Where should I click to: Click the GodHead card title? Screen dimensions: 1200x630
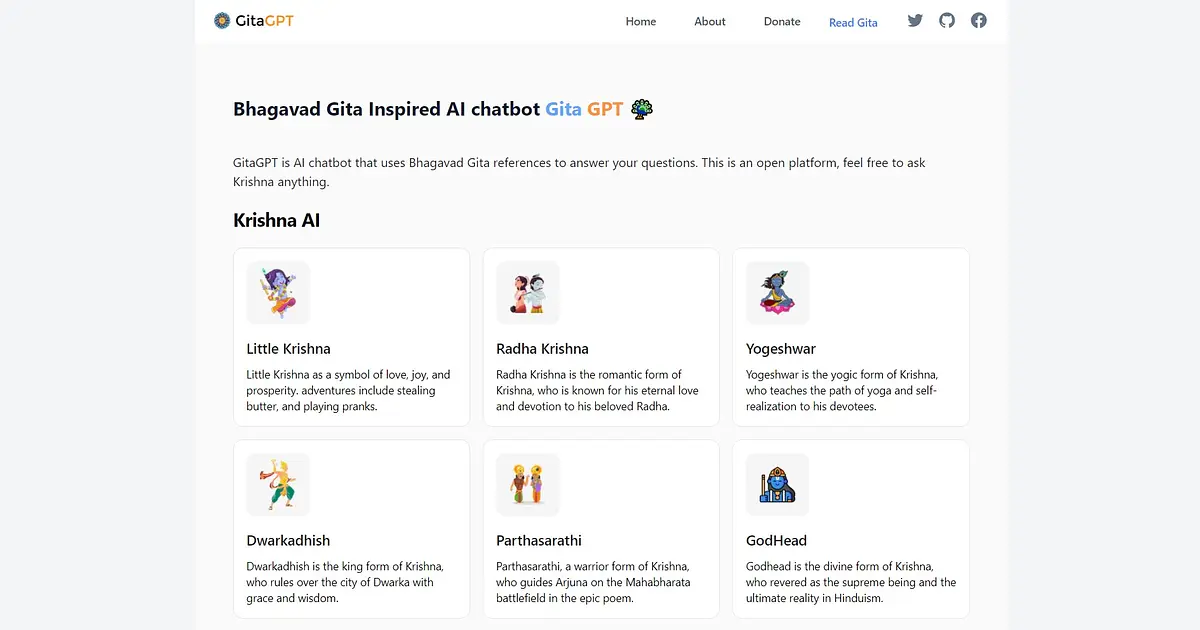(x=776, y=541)
